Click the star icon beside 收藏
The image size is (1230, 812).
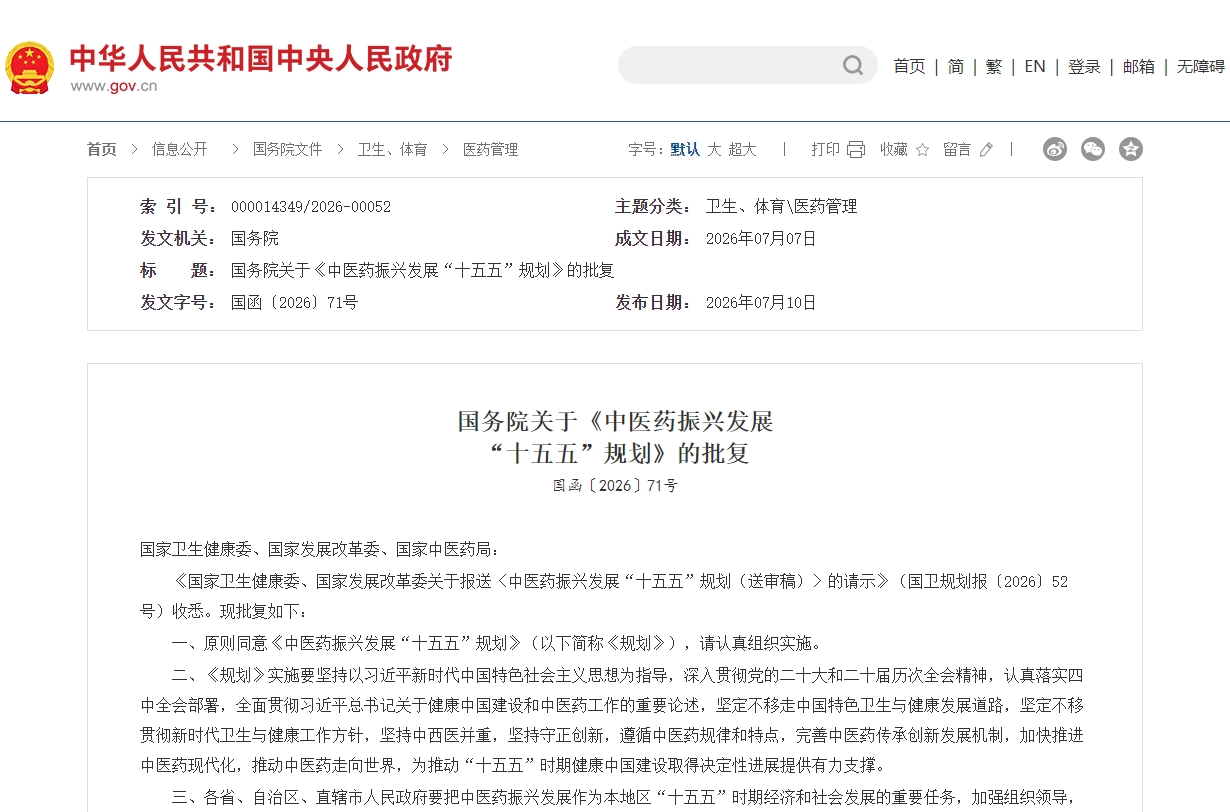pyautogui.click(x=922, y=150)
